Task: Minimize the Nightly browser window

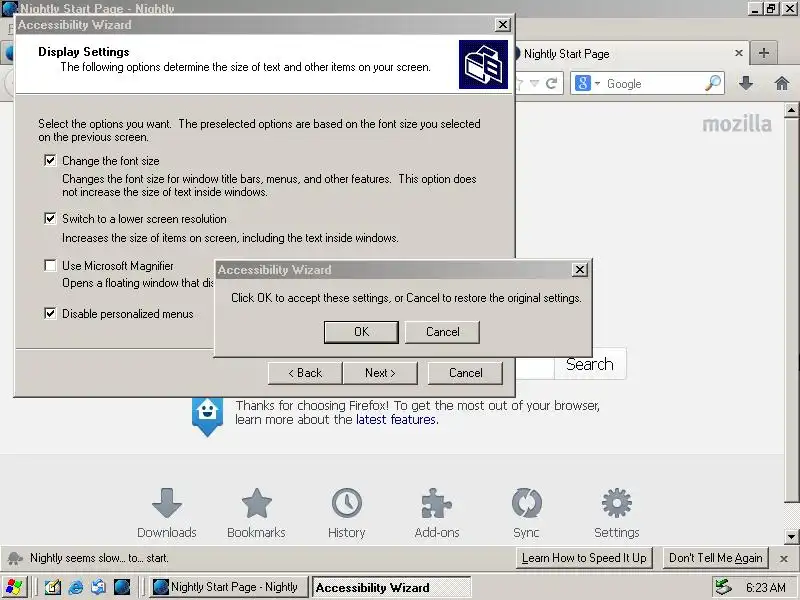Action: point(756,8)
